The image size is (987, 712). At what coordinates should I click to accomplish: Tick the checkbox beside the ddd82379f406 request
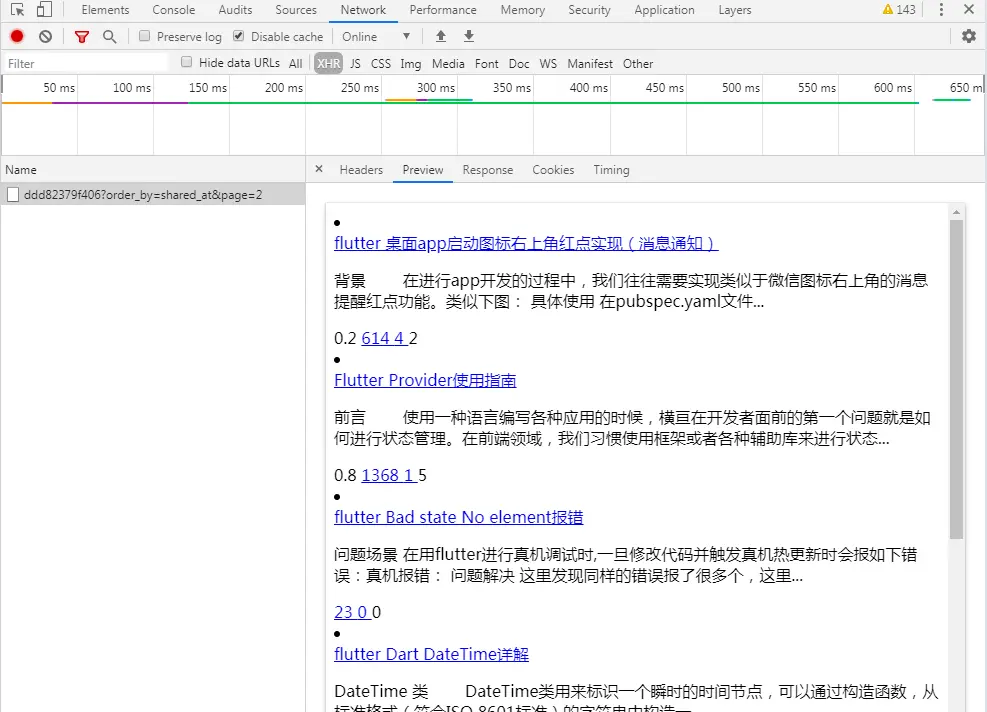click(13, 195)
